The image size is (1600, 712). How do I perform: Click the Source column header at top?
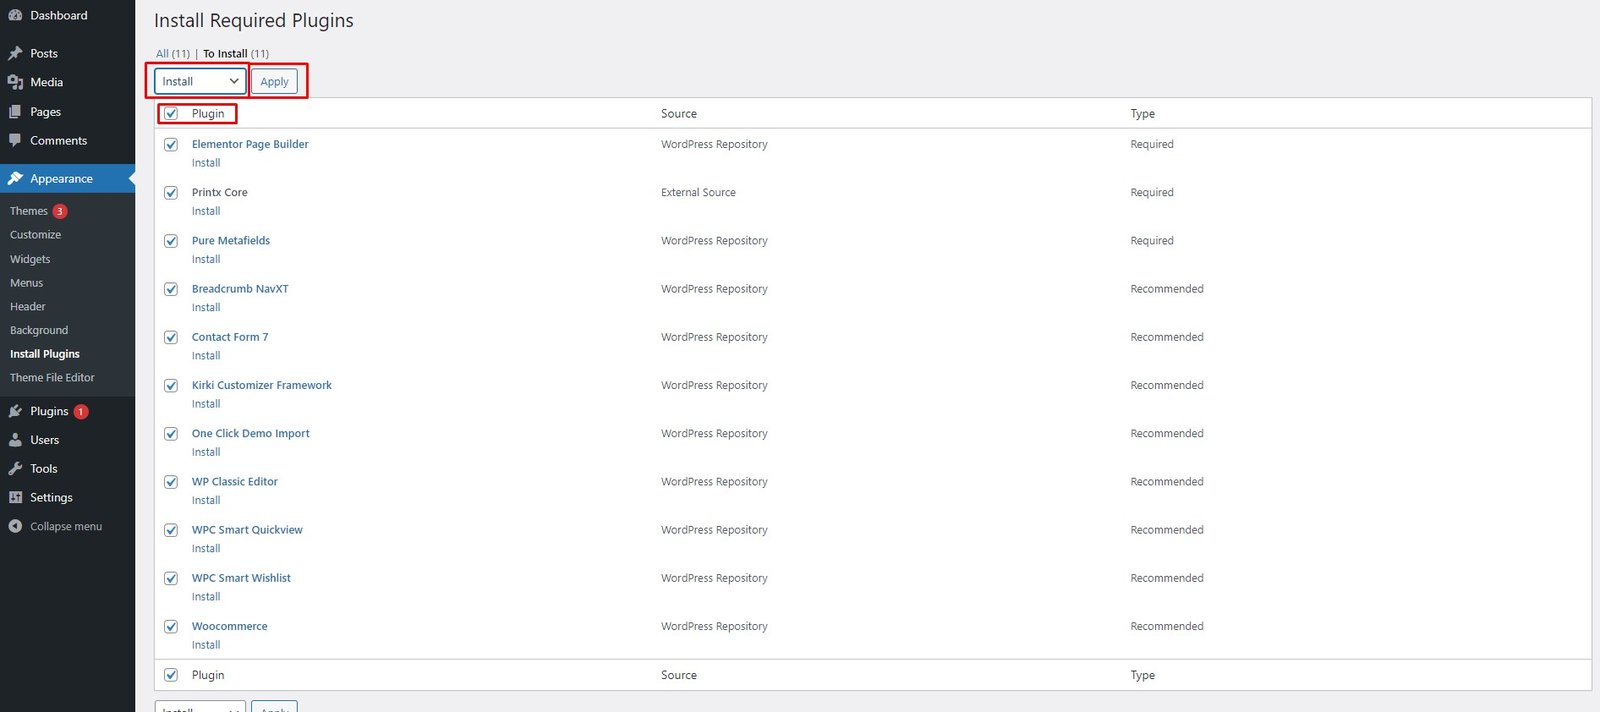pyautogui.click(x=679, y=114)
